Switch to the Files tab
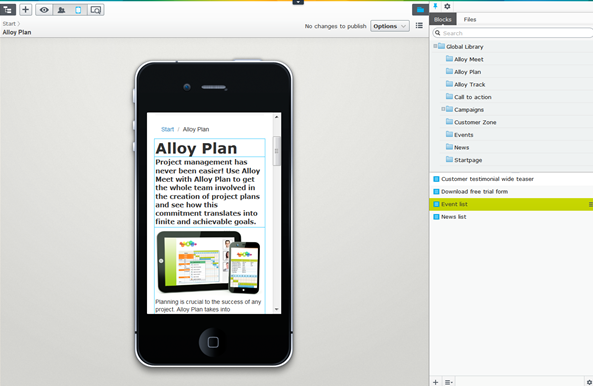 (470, 19)
